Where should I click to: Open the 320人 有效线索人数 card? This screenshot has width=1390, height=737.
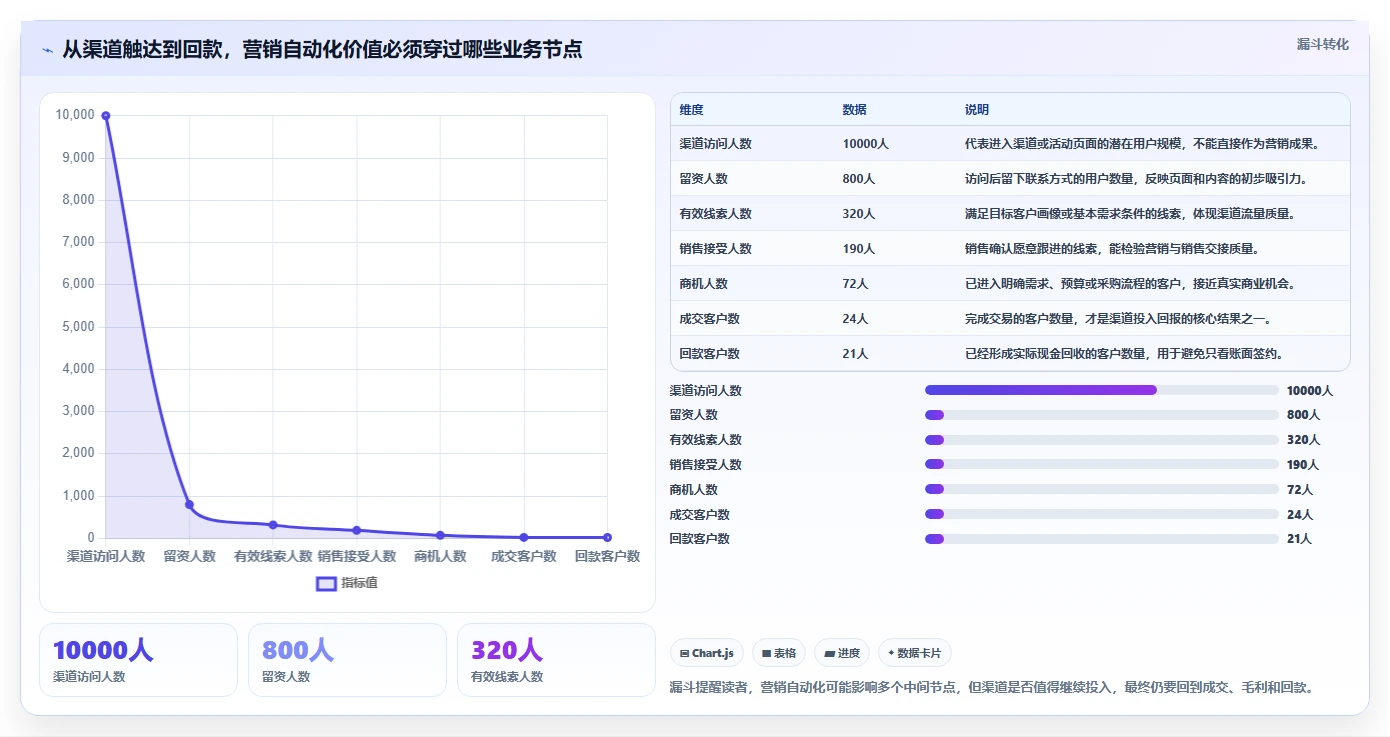(556, 660)
